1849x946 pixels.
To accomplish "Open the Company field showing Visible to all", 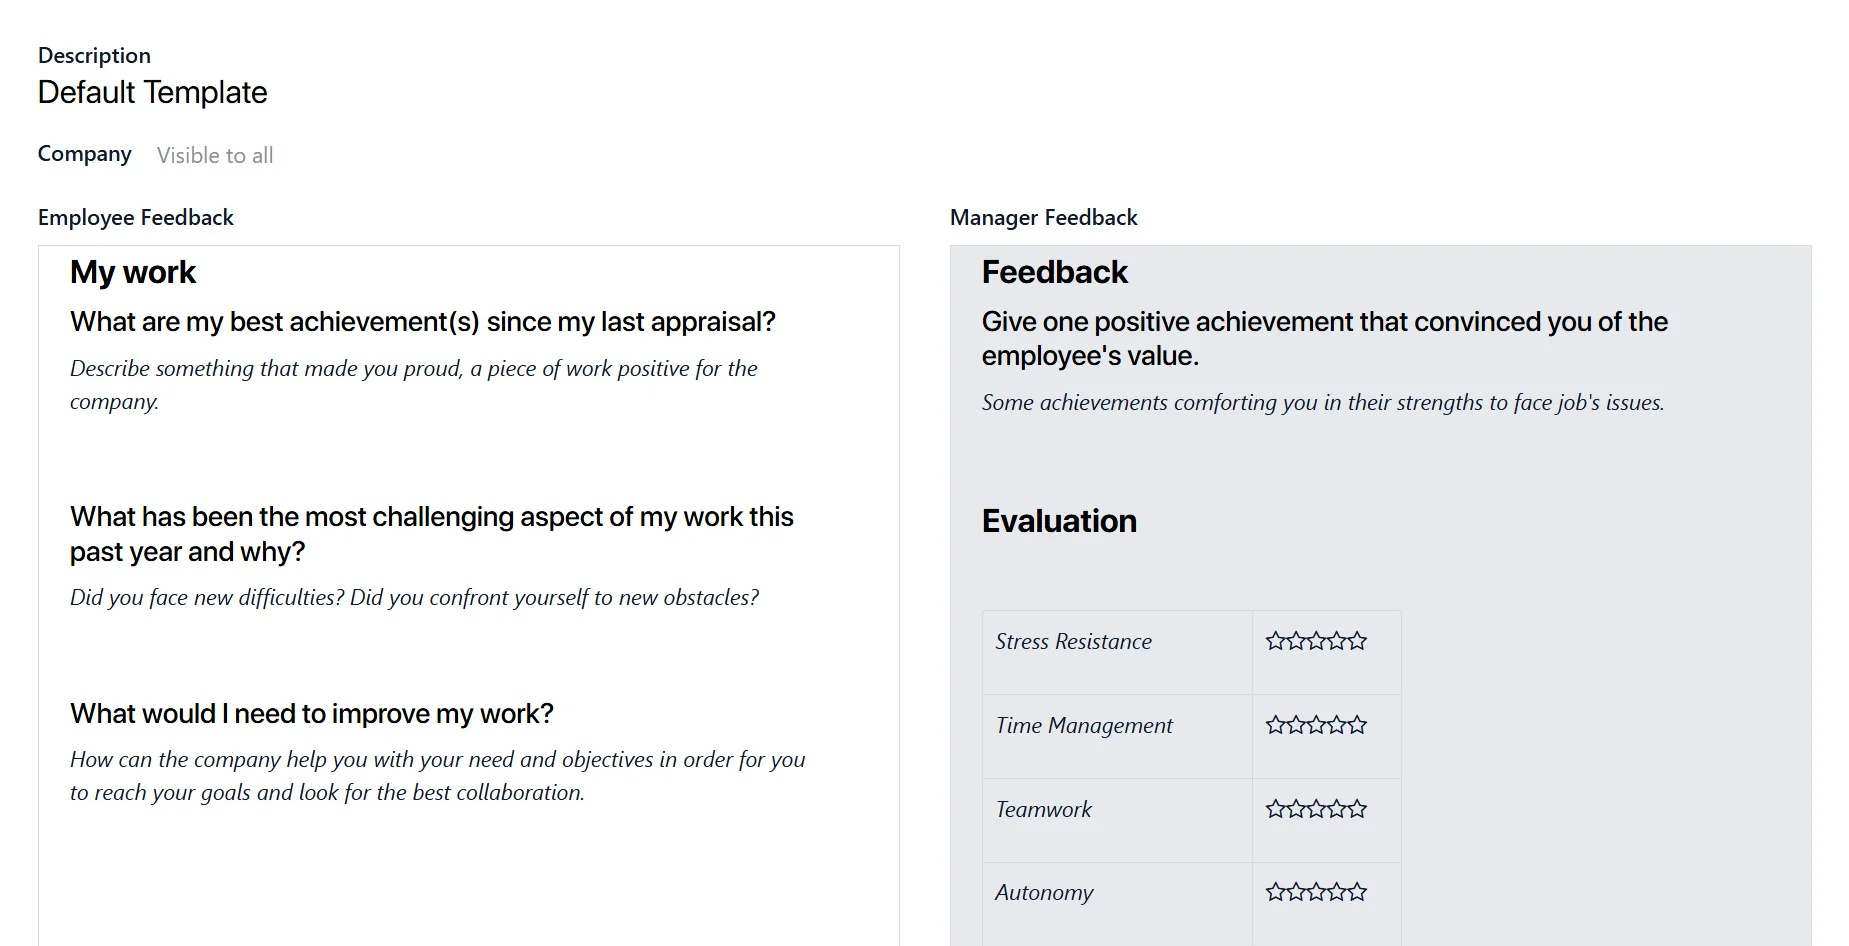I will pos(215,156).
